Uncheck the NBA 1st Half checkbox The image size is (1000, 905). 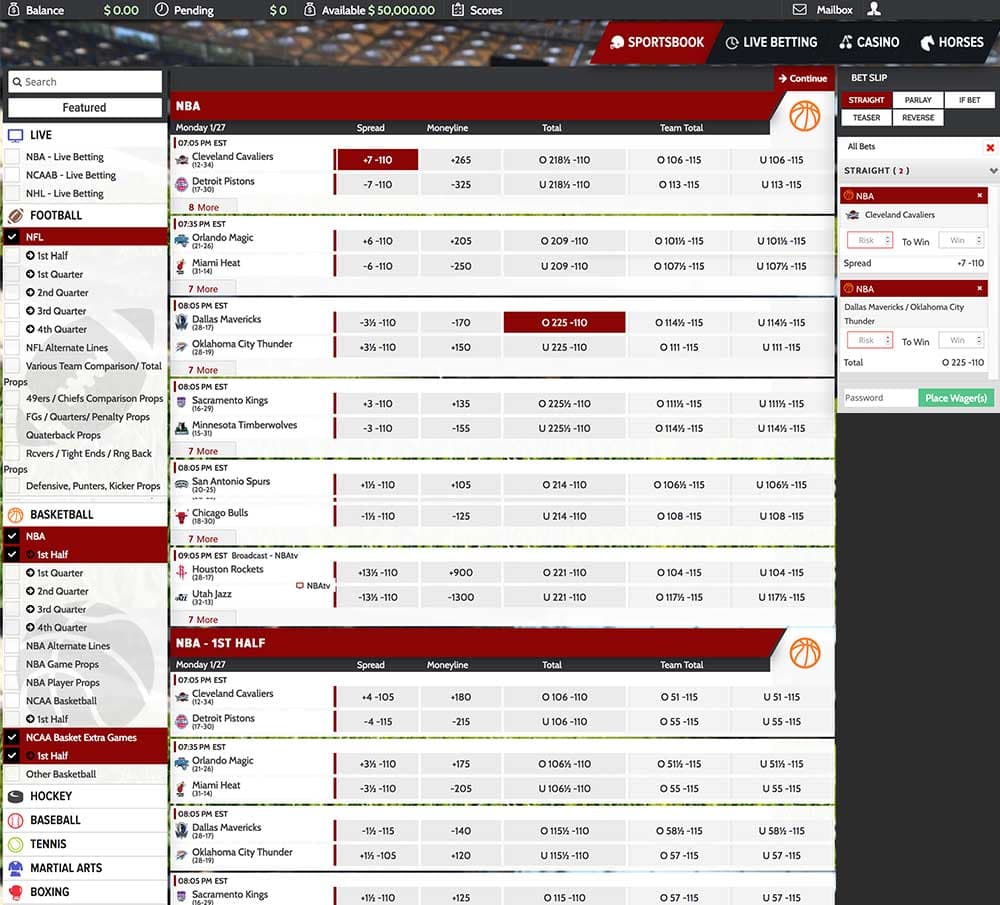(x=12, y=554)
